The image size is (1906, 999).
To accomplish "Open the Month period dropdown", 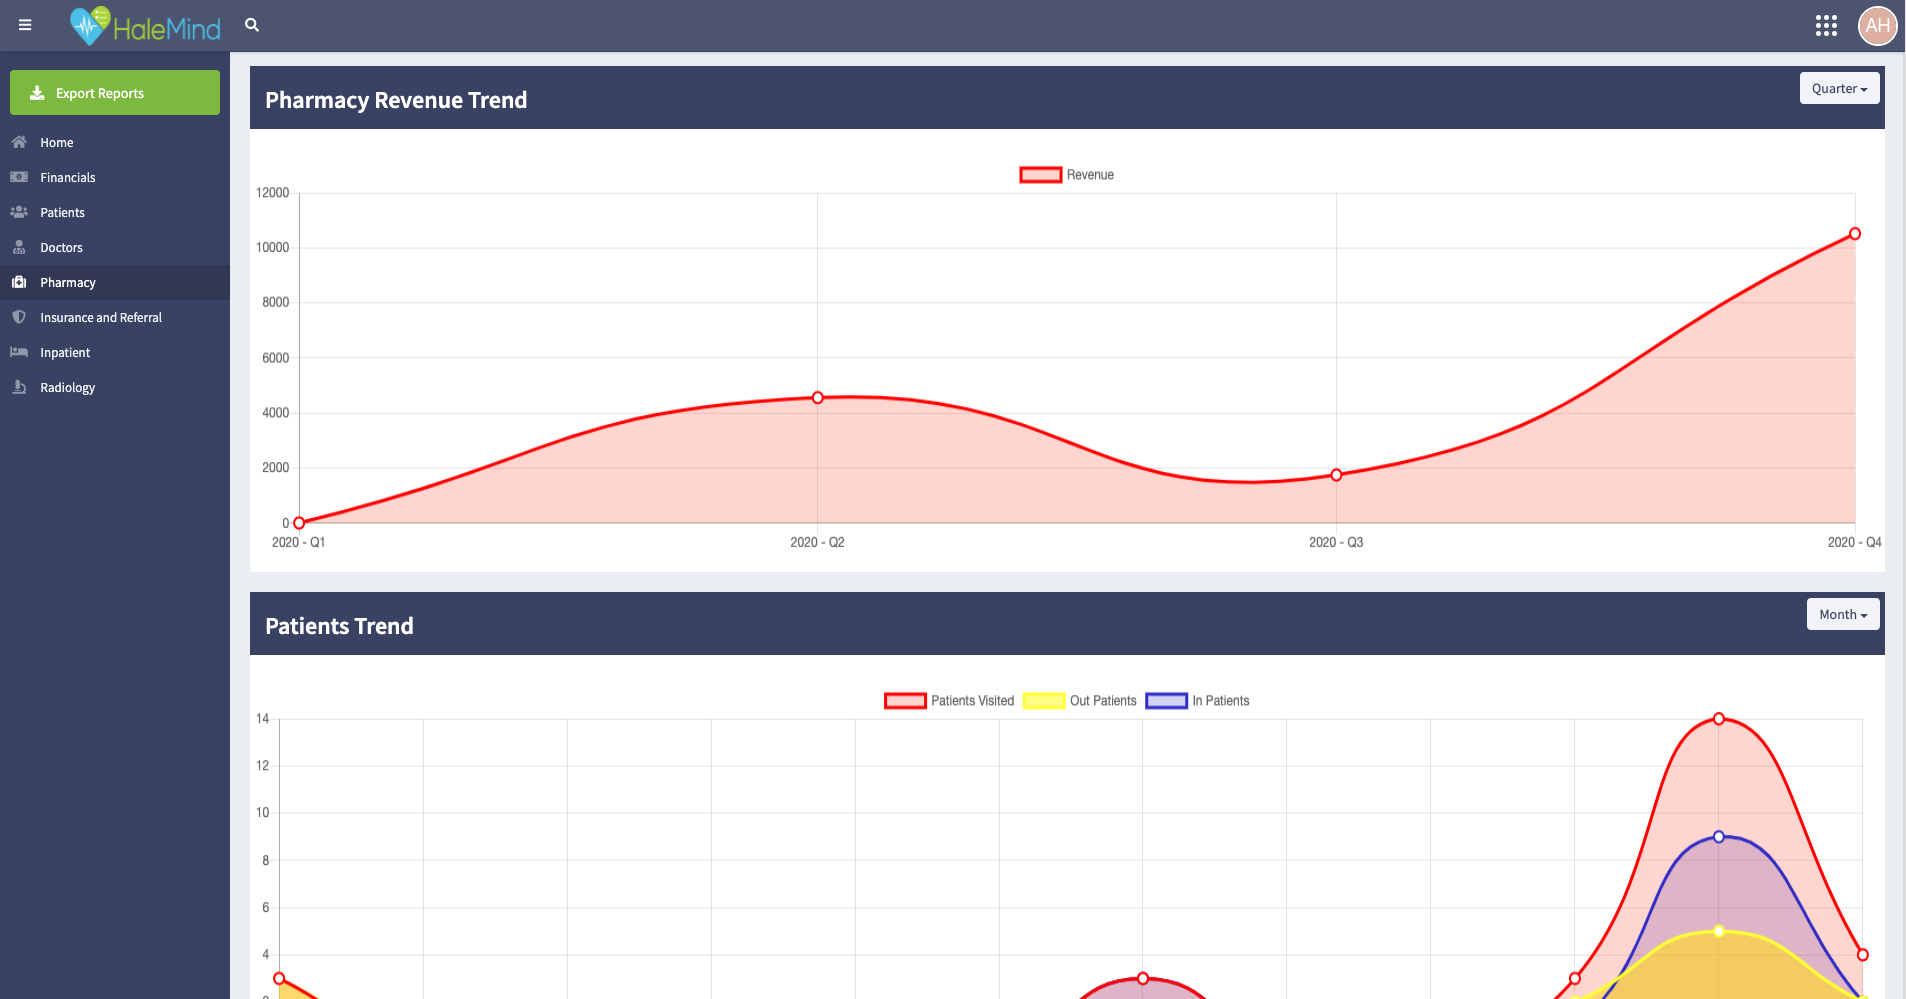I will (1843, 614).
